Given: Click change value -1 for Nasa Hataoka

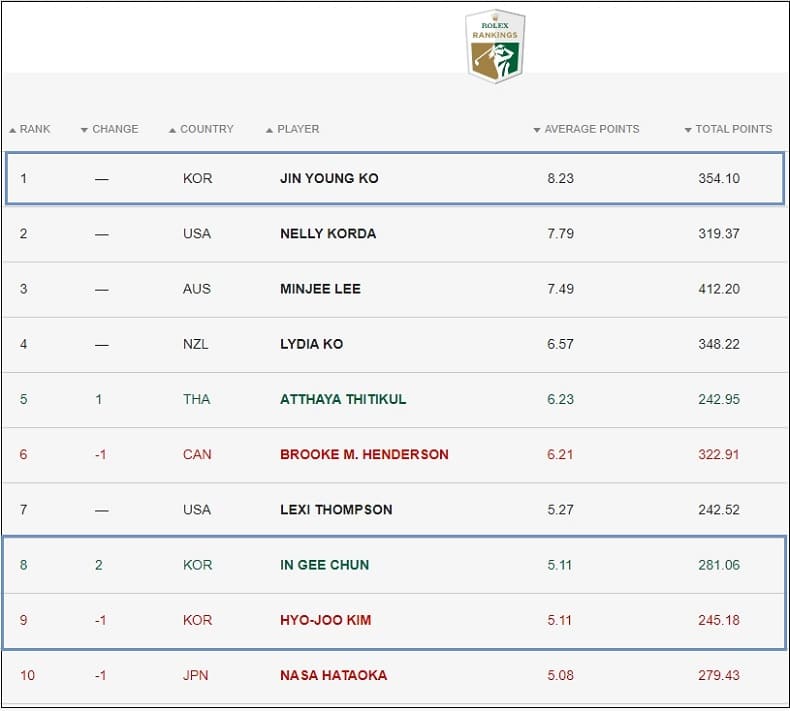Looking at the screenshot, I should click(101, 675).
